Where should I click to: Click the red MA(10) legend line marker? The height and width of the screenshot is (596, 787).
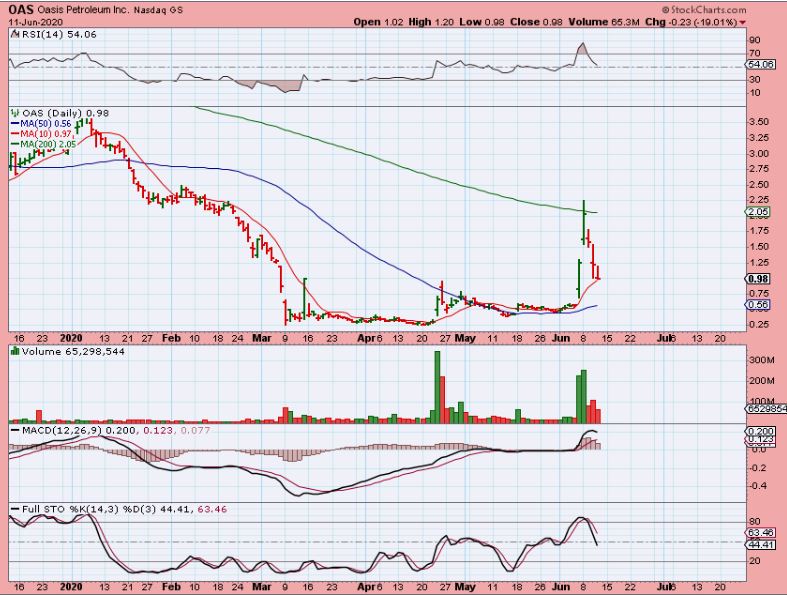(15, 134)
